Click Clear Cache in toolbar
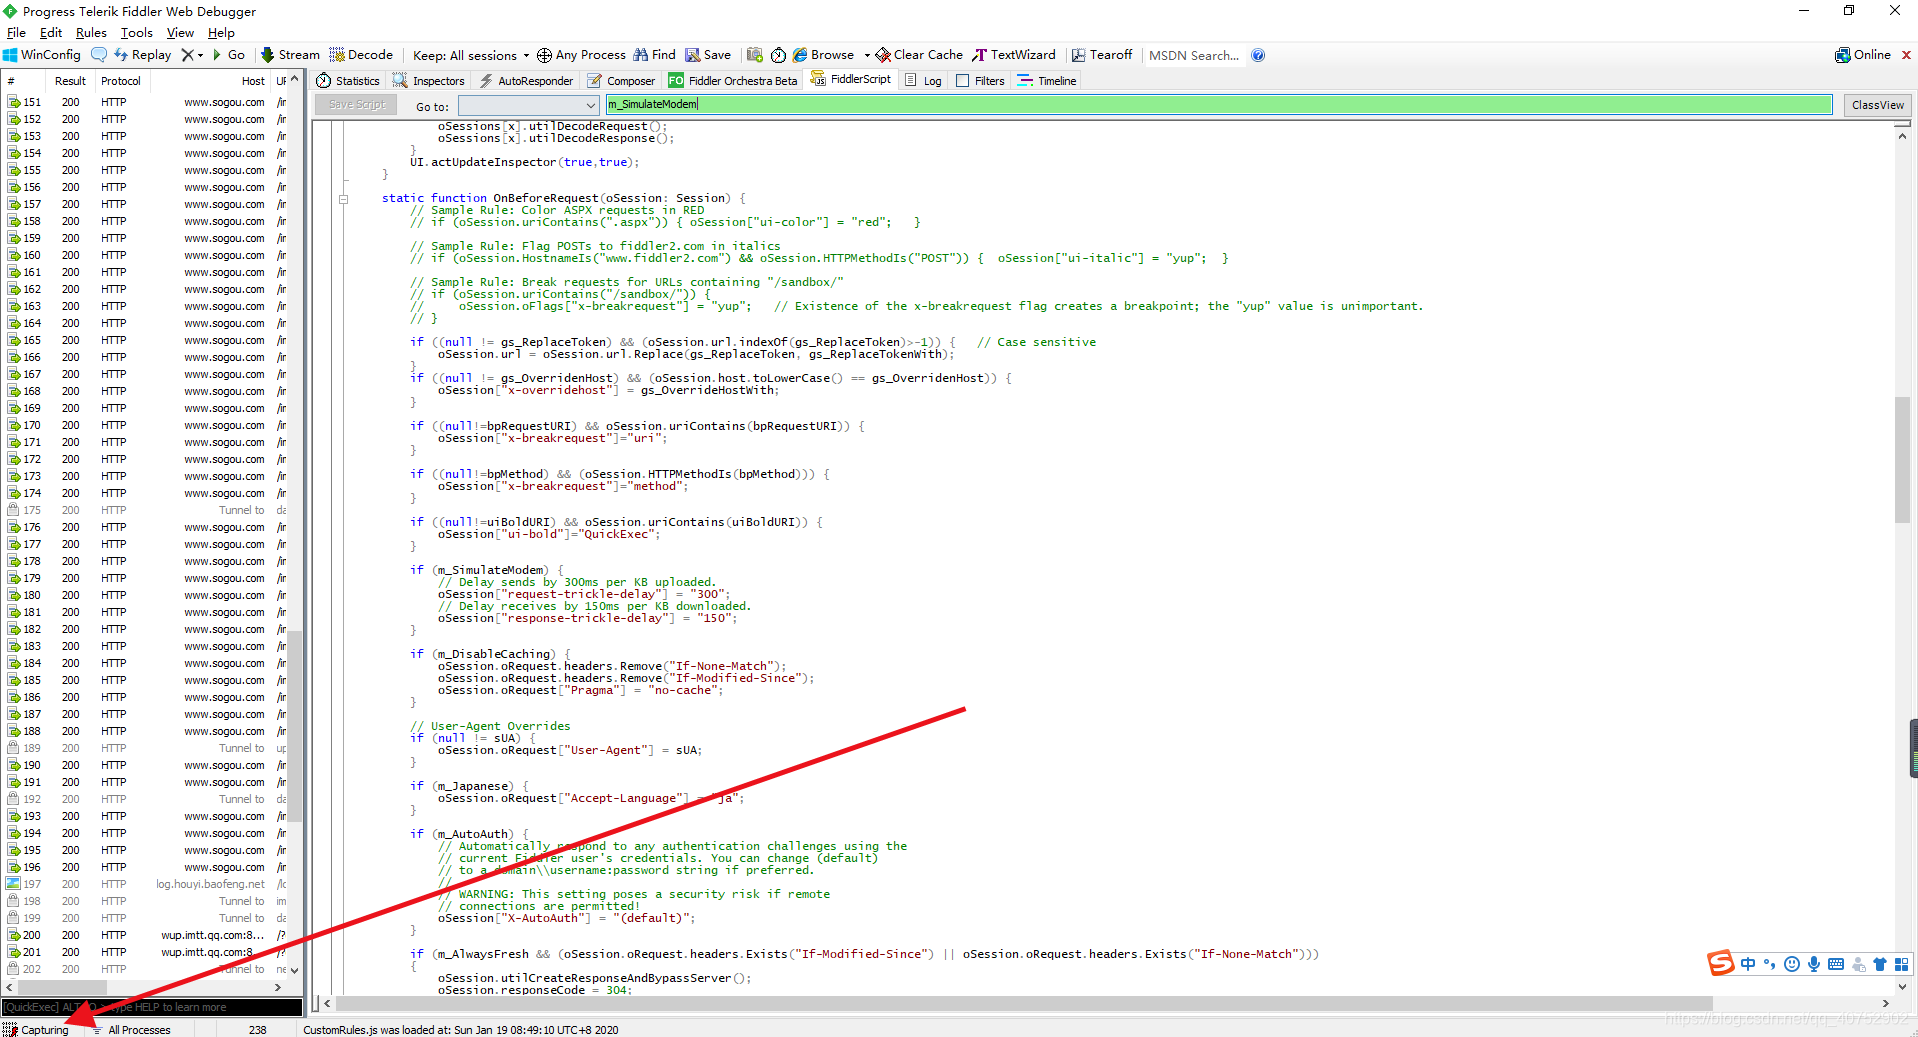This screenshot has height=1037, width=1918. (919, 55)
